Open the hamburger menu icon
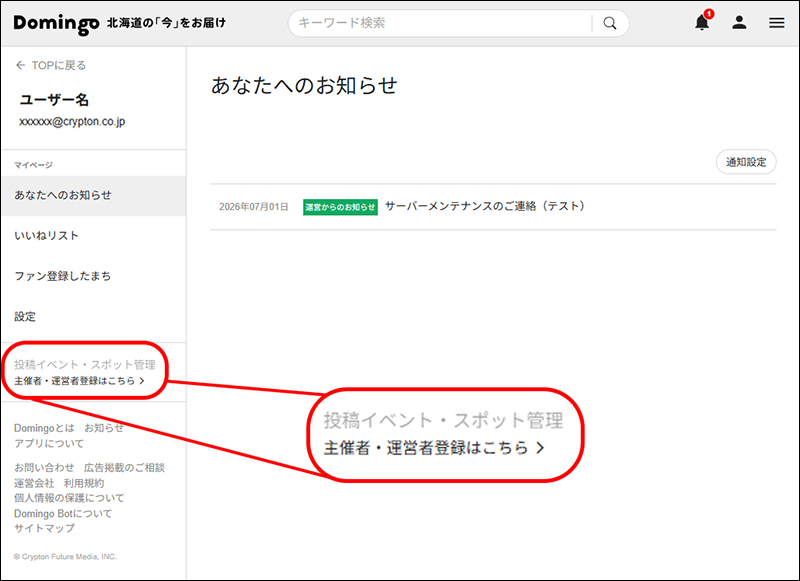This screenshot has width=800, height=581. point(777,23)
